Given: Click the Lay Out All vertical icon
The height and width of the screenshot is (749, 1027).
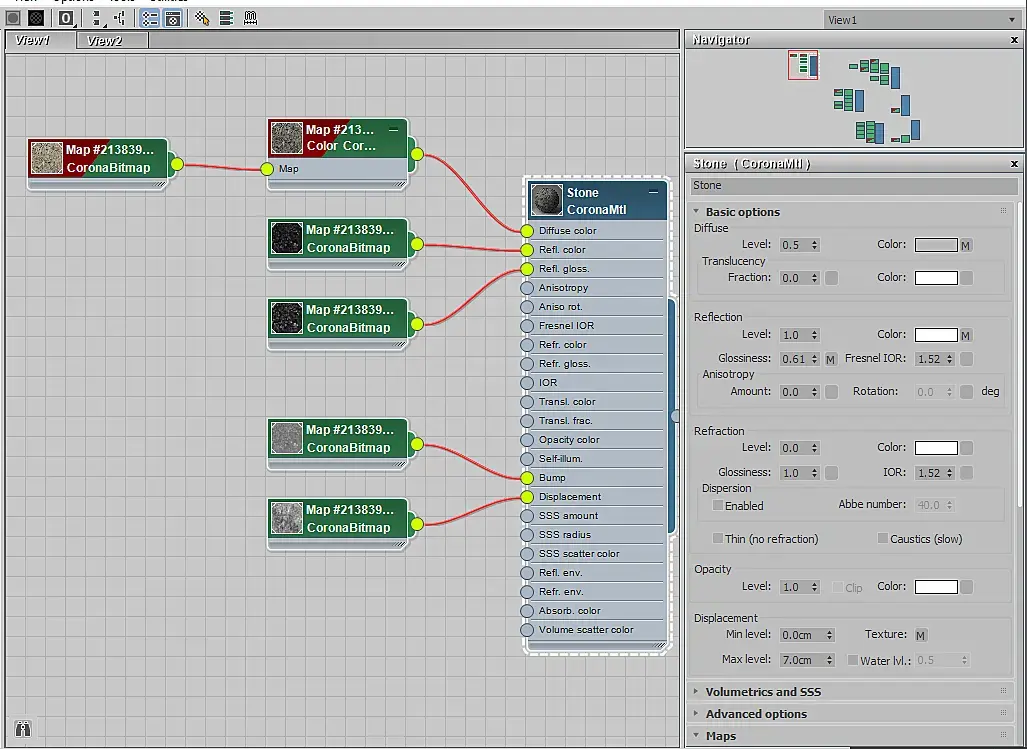Looking at the screenshot, I should coord(97,18).
